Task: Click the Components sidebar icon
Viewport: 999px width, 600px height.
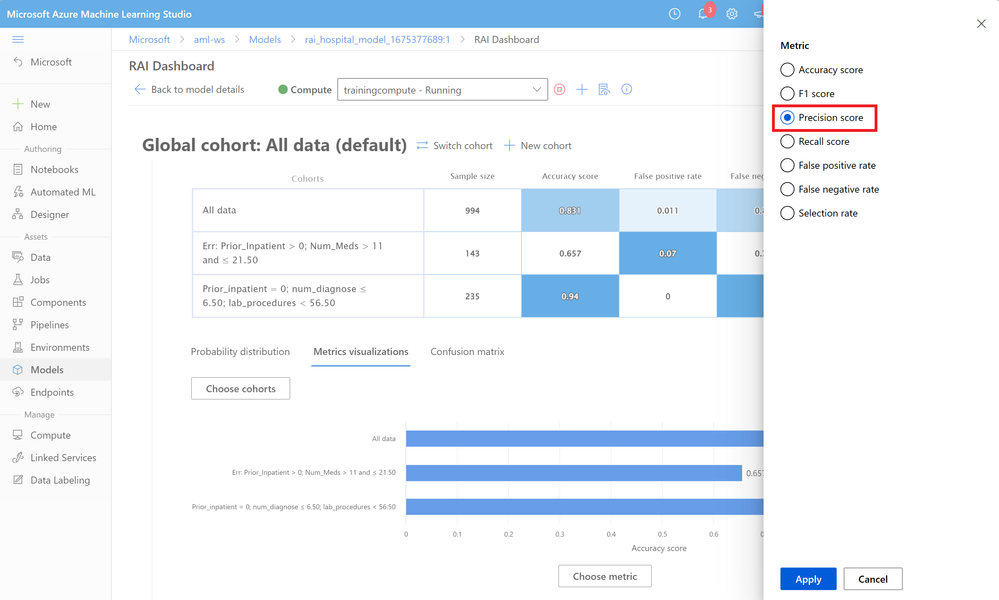Action: point(18,302)
